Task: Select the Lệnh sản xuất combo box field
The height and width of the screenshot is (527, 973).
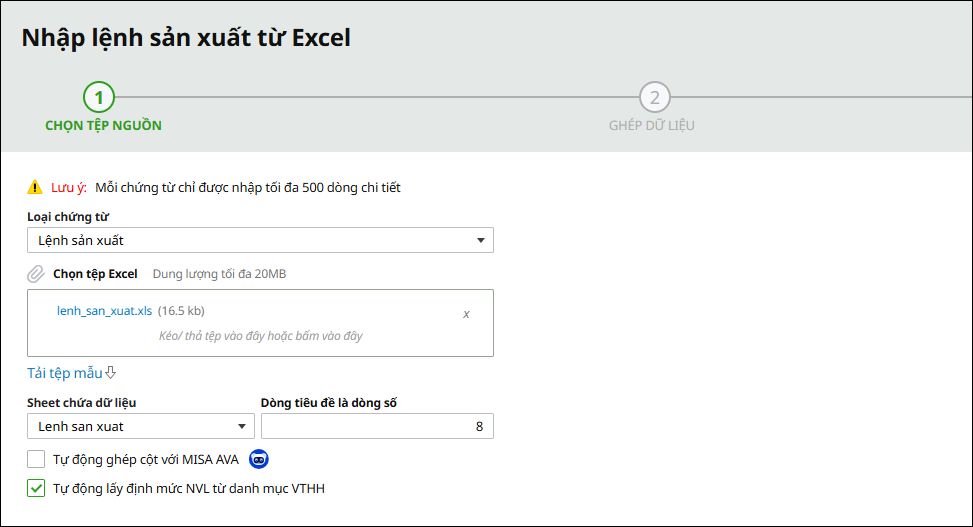Action: click(x=250, y=240)
